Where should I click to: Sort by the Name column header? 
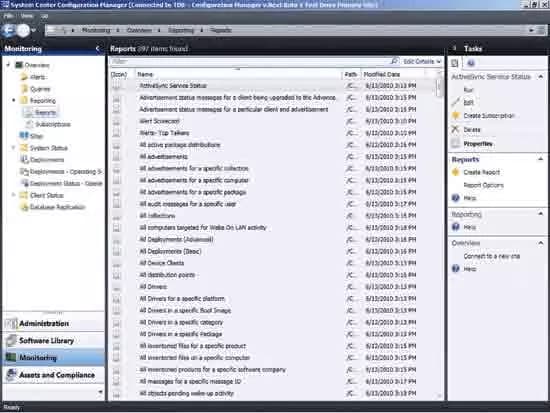pyautogui.click(x=239, y=74)
